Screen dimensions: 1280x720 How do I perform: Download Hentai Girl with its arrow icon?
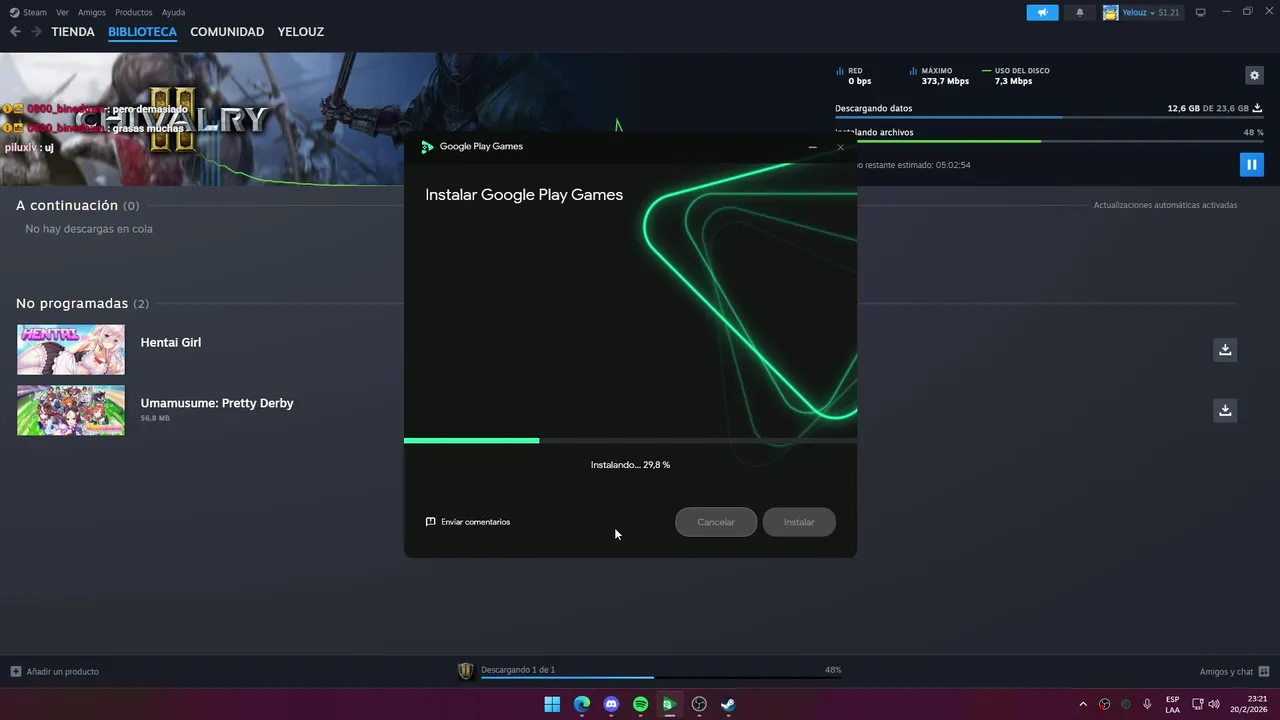point(1225,350)
